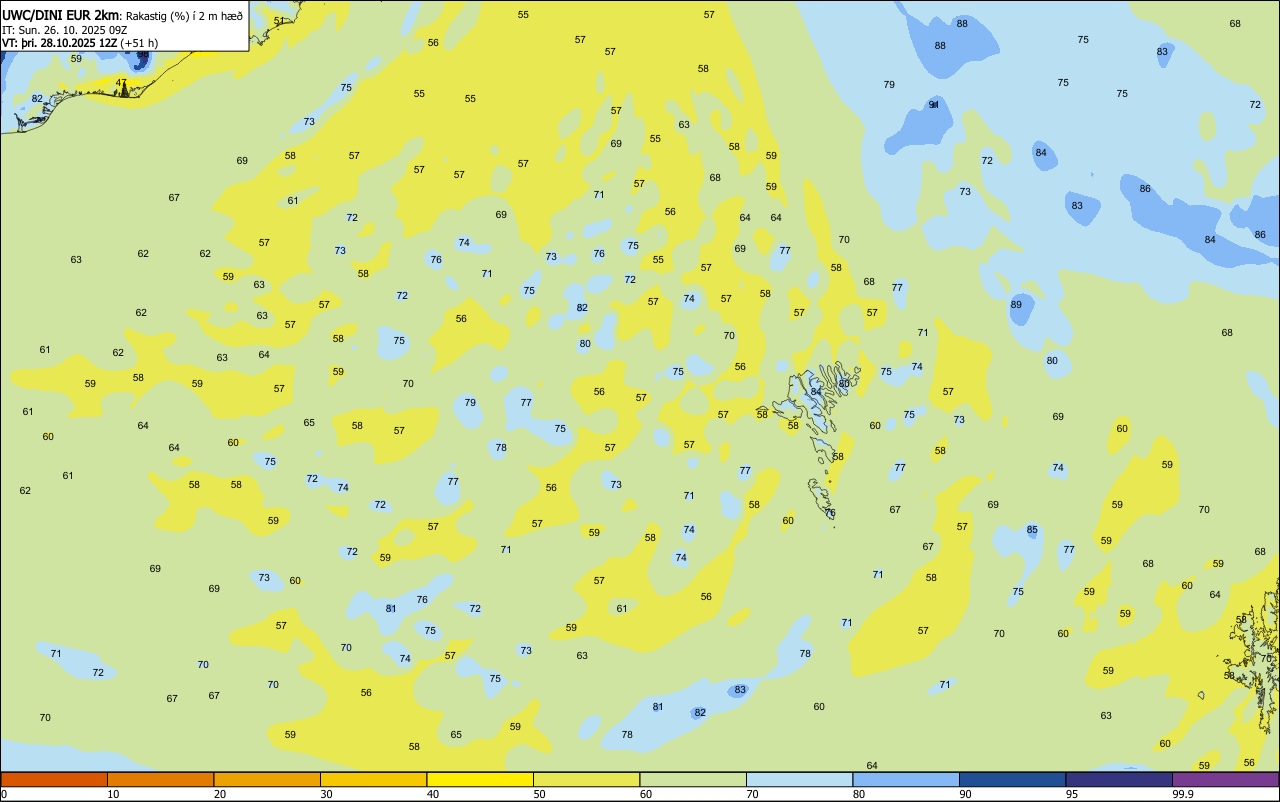Click the valid time line 'VT: þri. 28.10.2025 12Z'
The width and height of the screenshot is (1280, 802).
point(60,43)
